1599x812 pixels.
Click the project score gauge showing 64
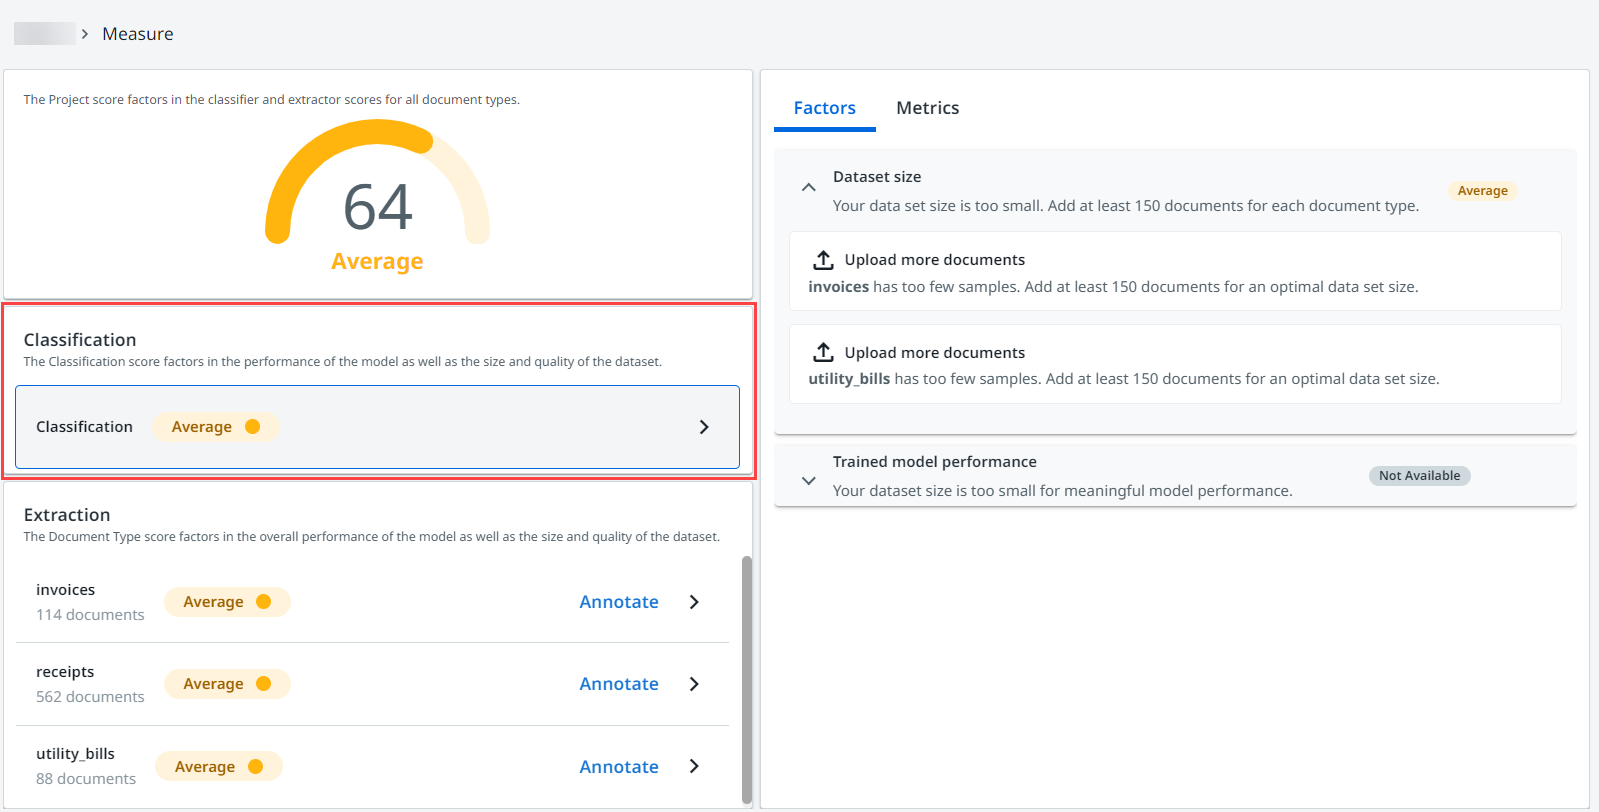point(377,195)
